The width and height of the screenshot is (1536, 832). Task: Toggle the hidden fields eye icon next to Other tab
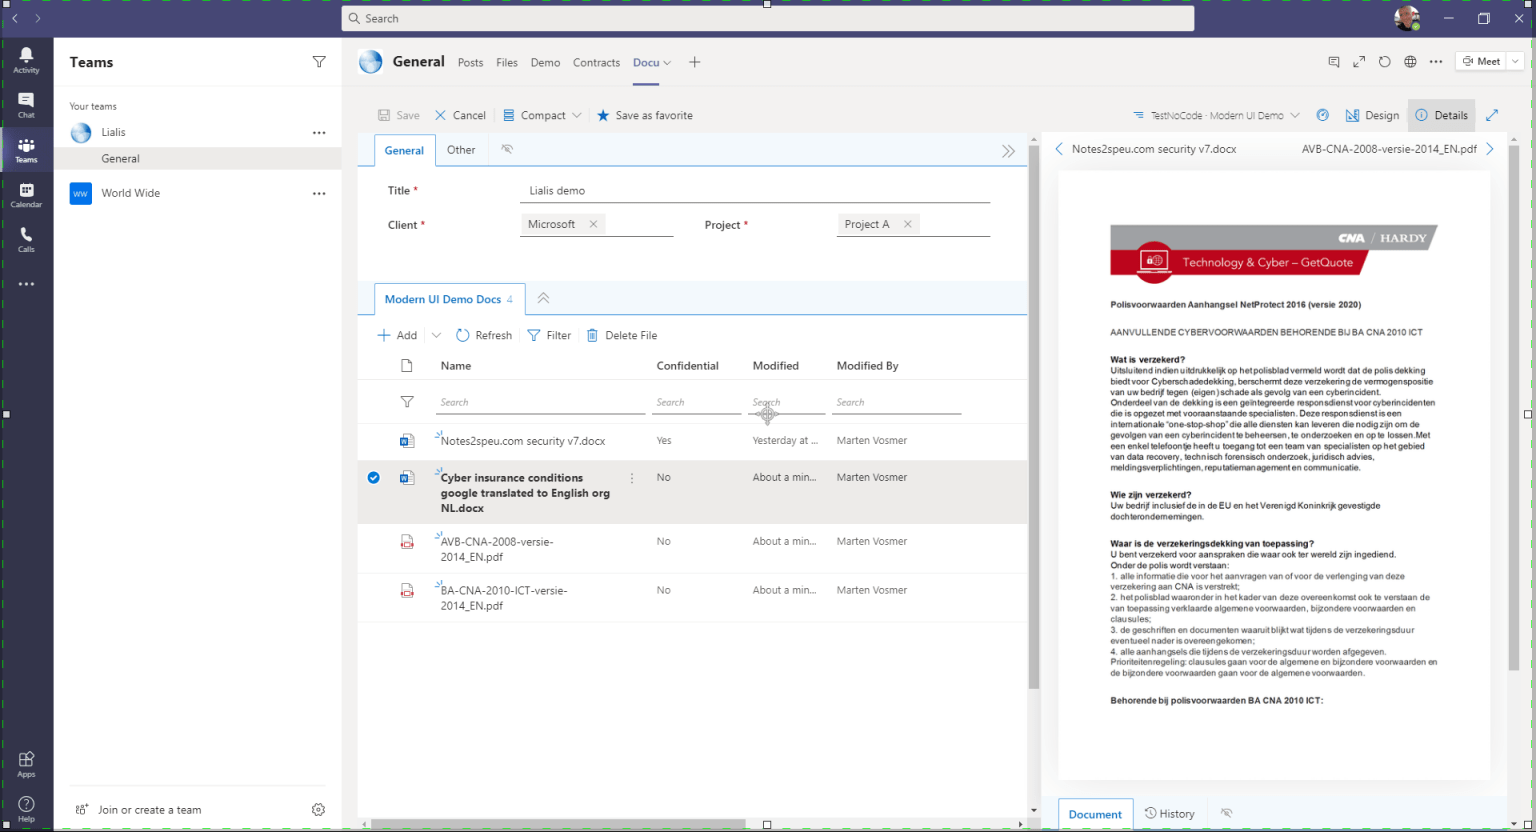[507, 148]
